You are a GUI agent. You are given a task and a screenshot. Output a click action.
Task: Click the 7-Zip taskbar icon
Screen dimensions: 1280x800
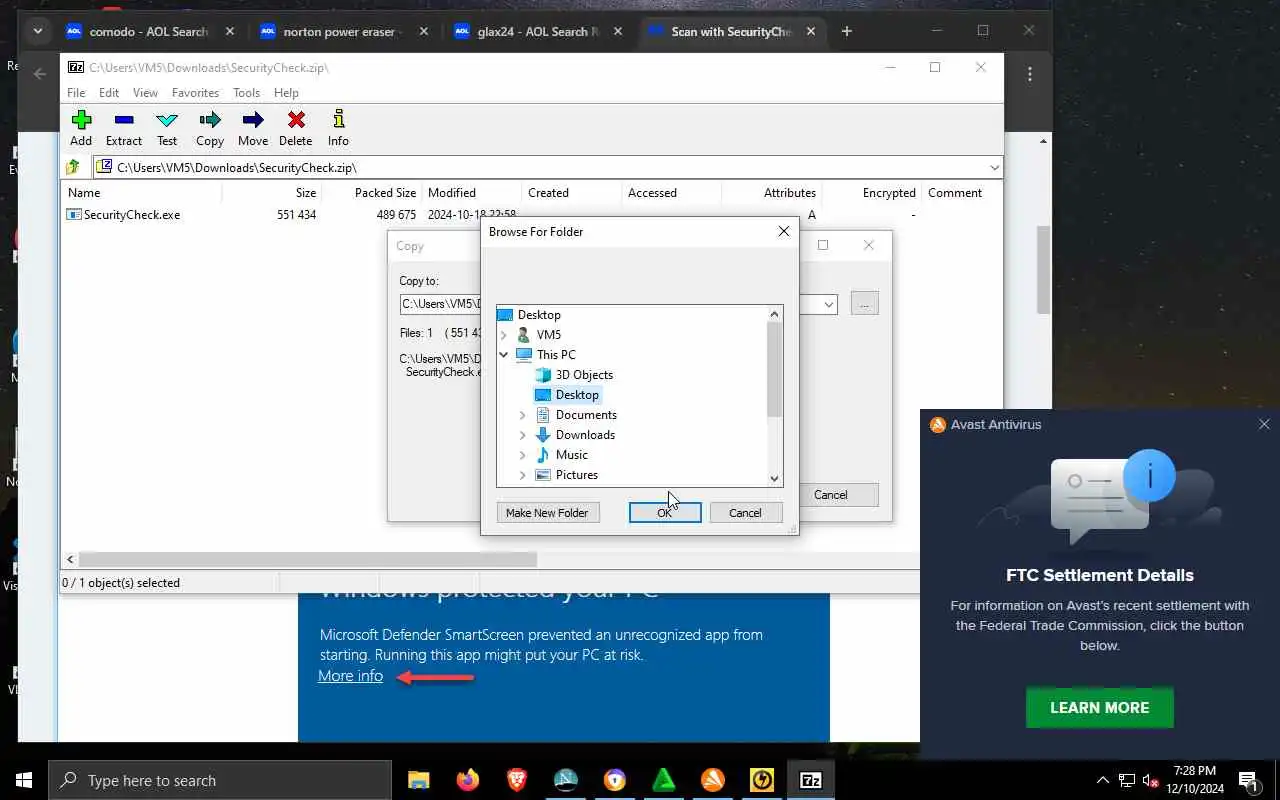click(811, 780)
